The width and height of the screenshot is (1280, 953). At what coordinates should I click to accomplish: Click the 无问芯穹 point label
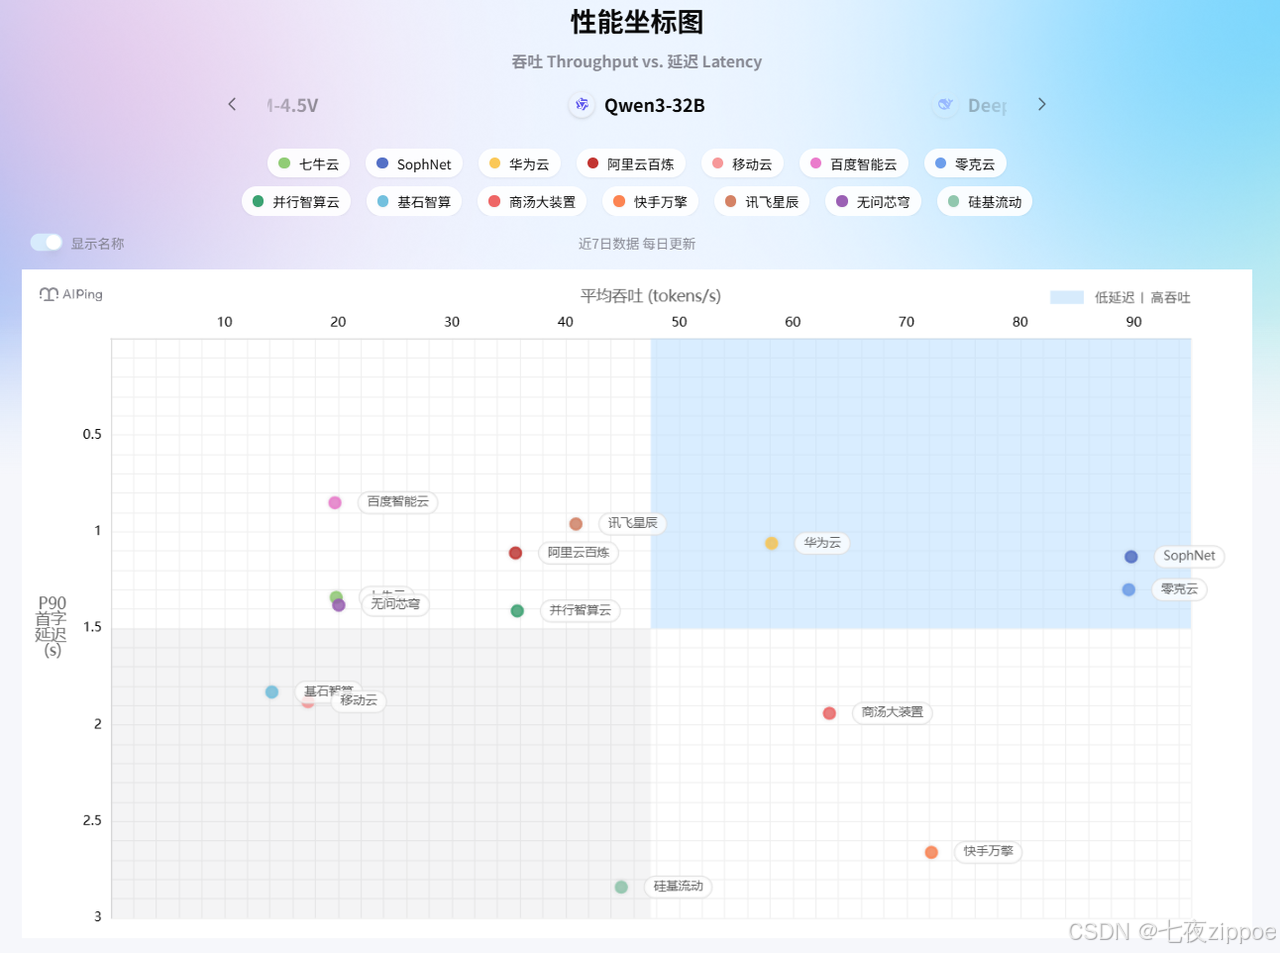pyautogui.click(x=396, y=604)
